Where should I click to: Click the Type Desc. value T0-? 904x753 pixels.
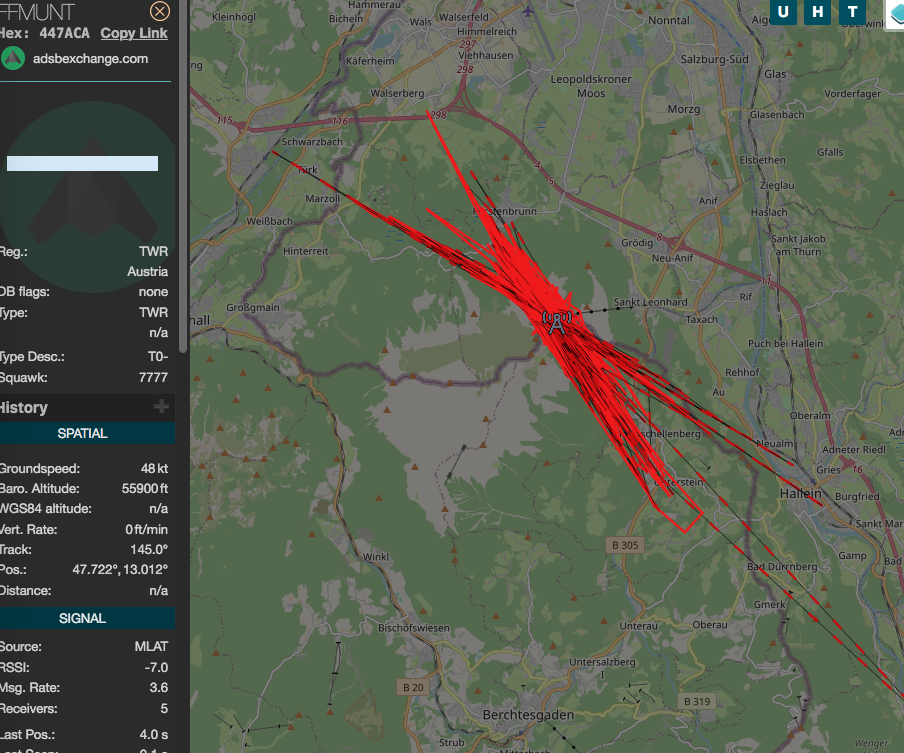[x=158, y=357]
